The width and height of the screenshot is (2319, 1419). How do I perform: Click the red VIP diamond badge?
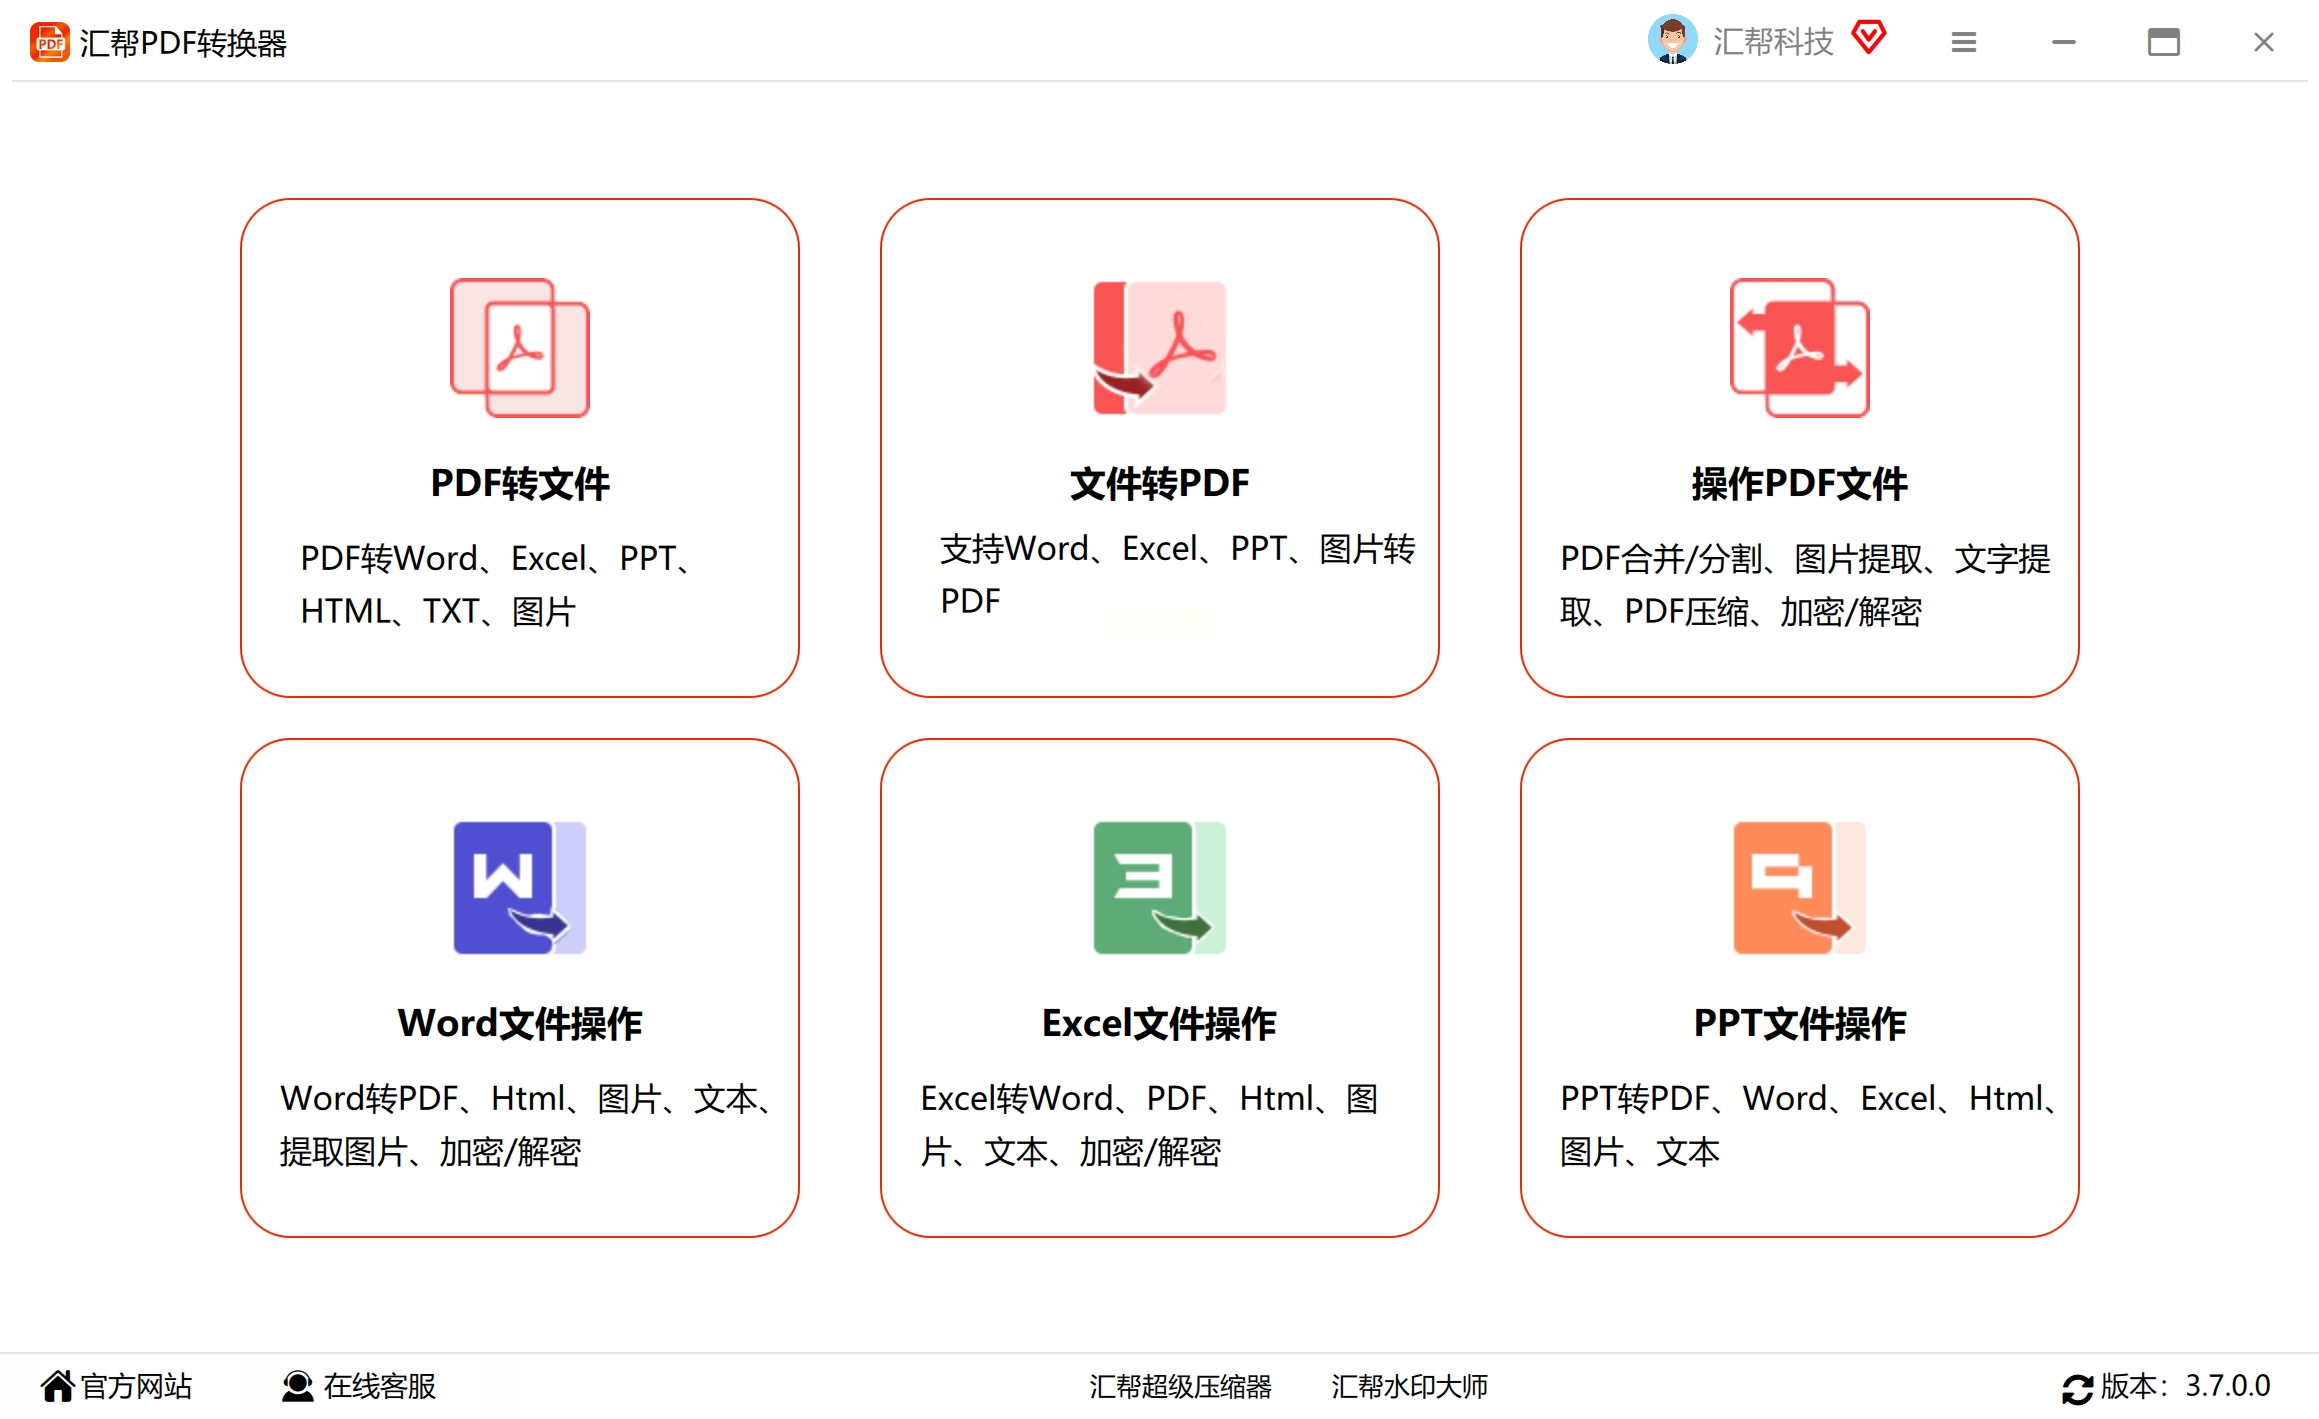pos(1868,38)
